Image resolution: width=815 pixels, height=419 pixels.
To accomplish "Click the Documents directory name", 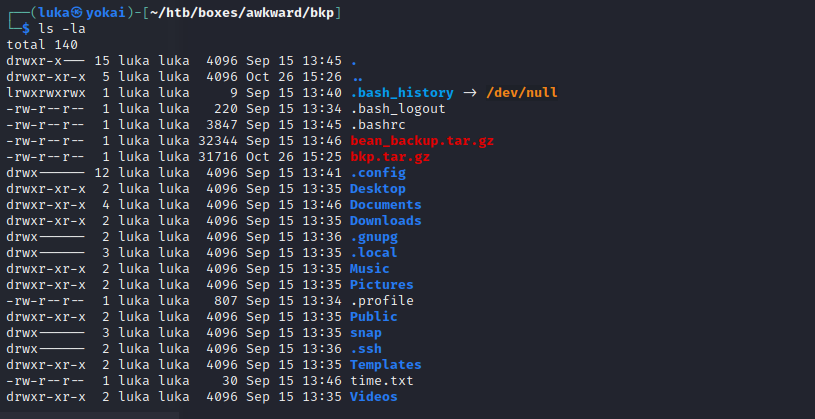I will click(385, 205).
